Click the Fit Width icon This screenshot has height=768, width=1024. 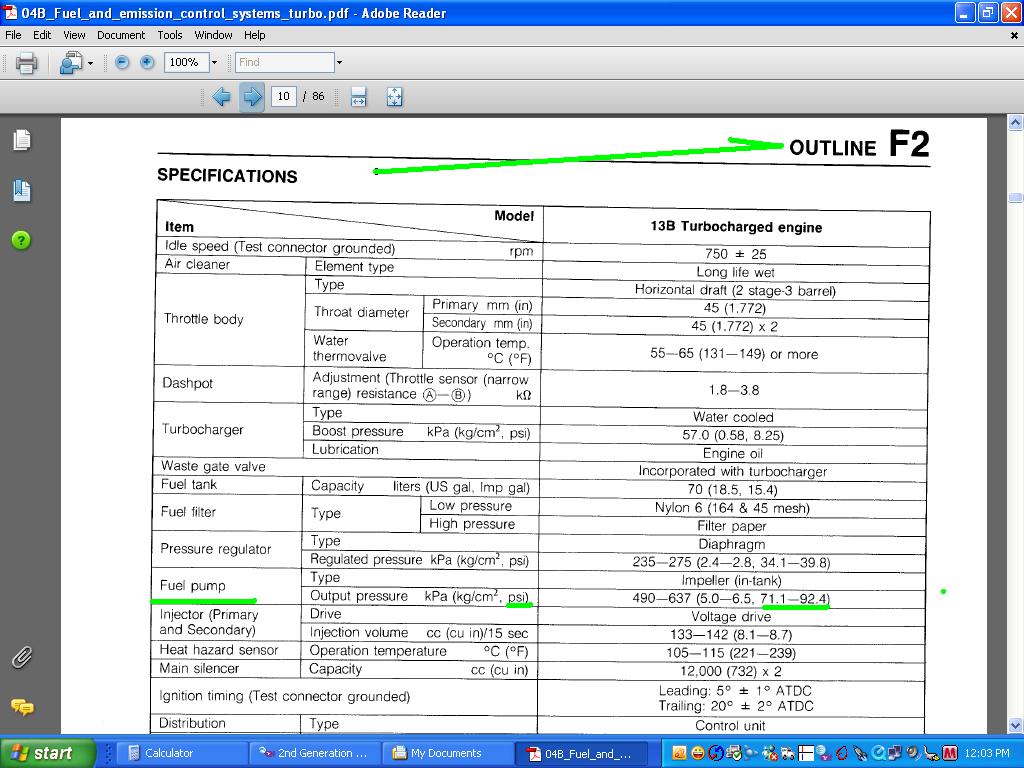(358, 97)
